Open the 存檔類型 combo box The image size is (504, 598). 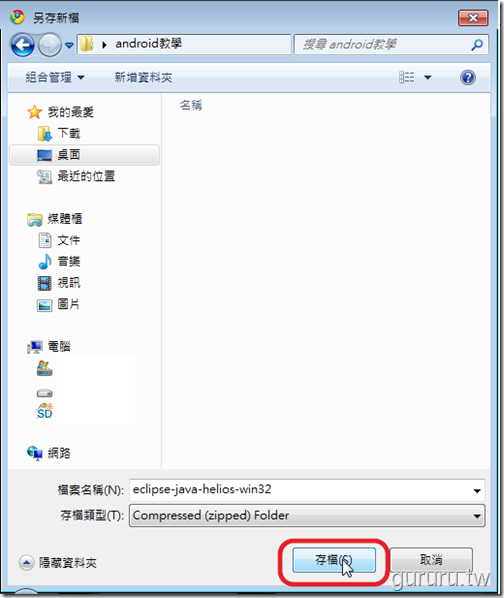click(x=307, y=516)
